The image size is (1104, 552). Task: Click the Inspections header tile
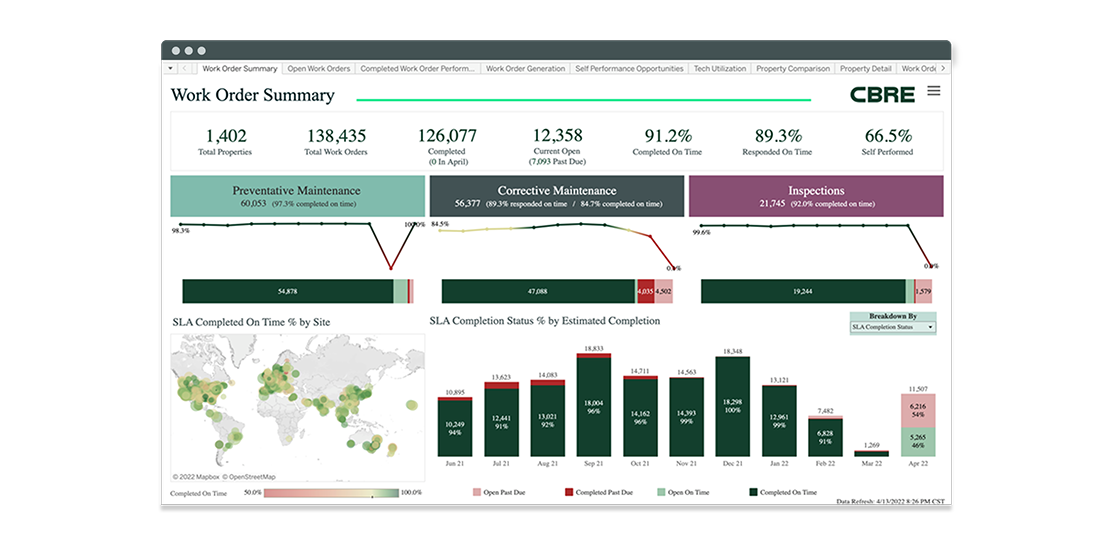coord(816,196)
